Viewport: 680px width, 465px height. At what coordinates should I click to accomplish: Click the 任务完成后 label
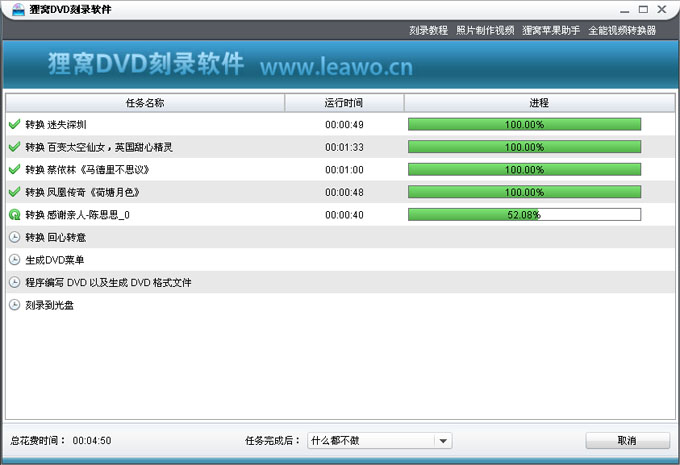272,441
